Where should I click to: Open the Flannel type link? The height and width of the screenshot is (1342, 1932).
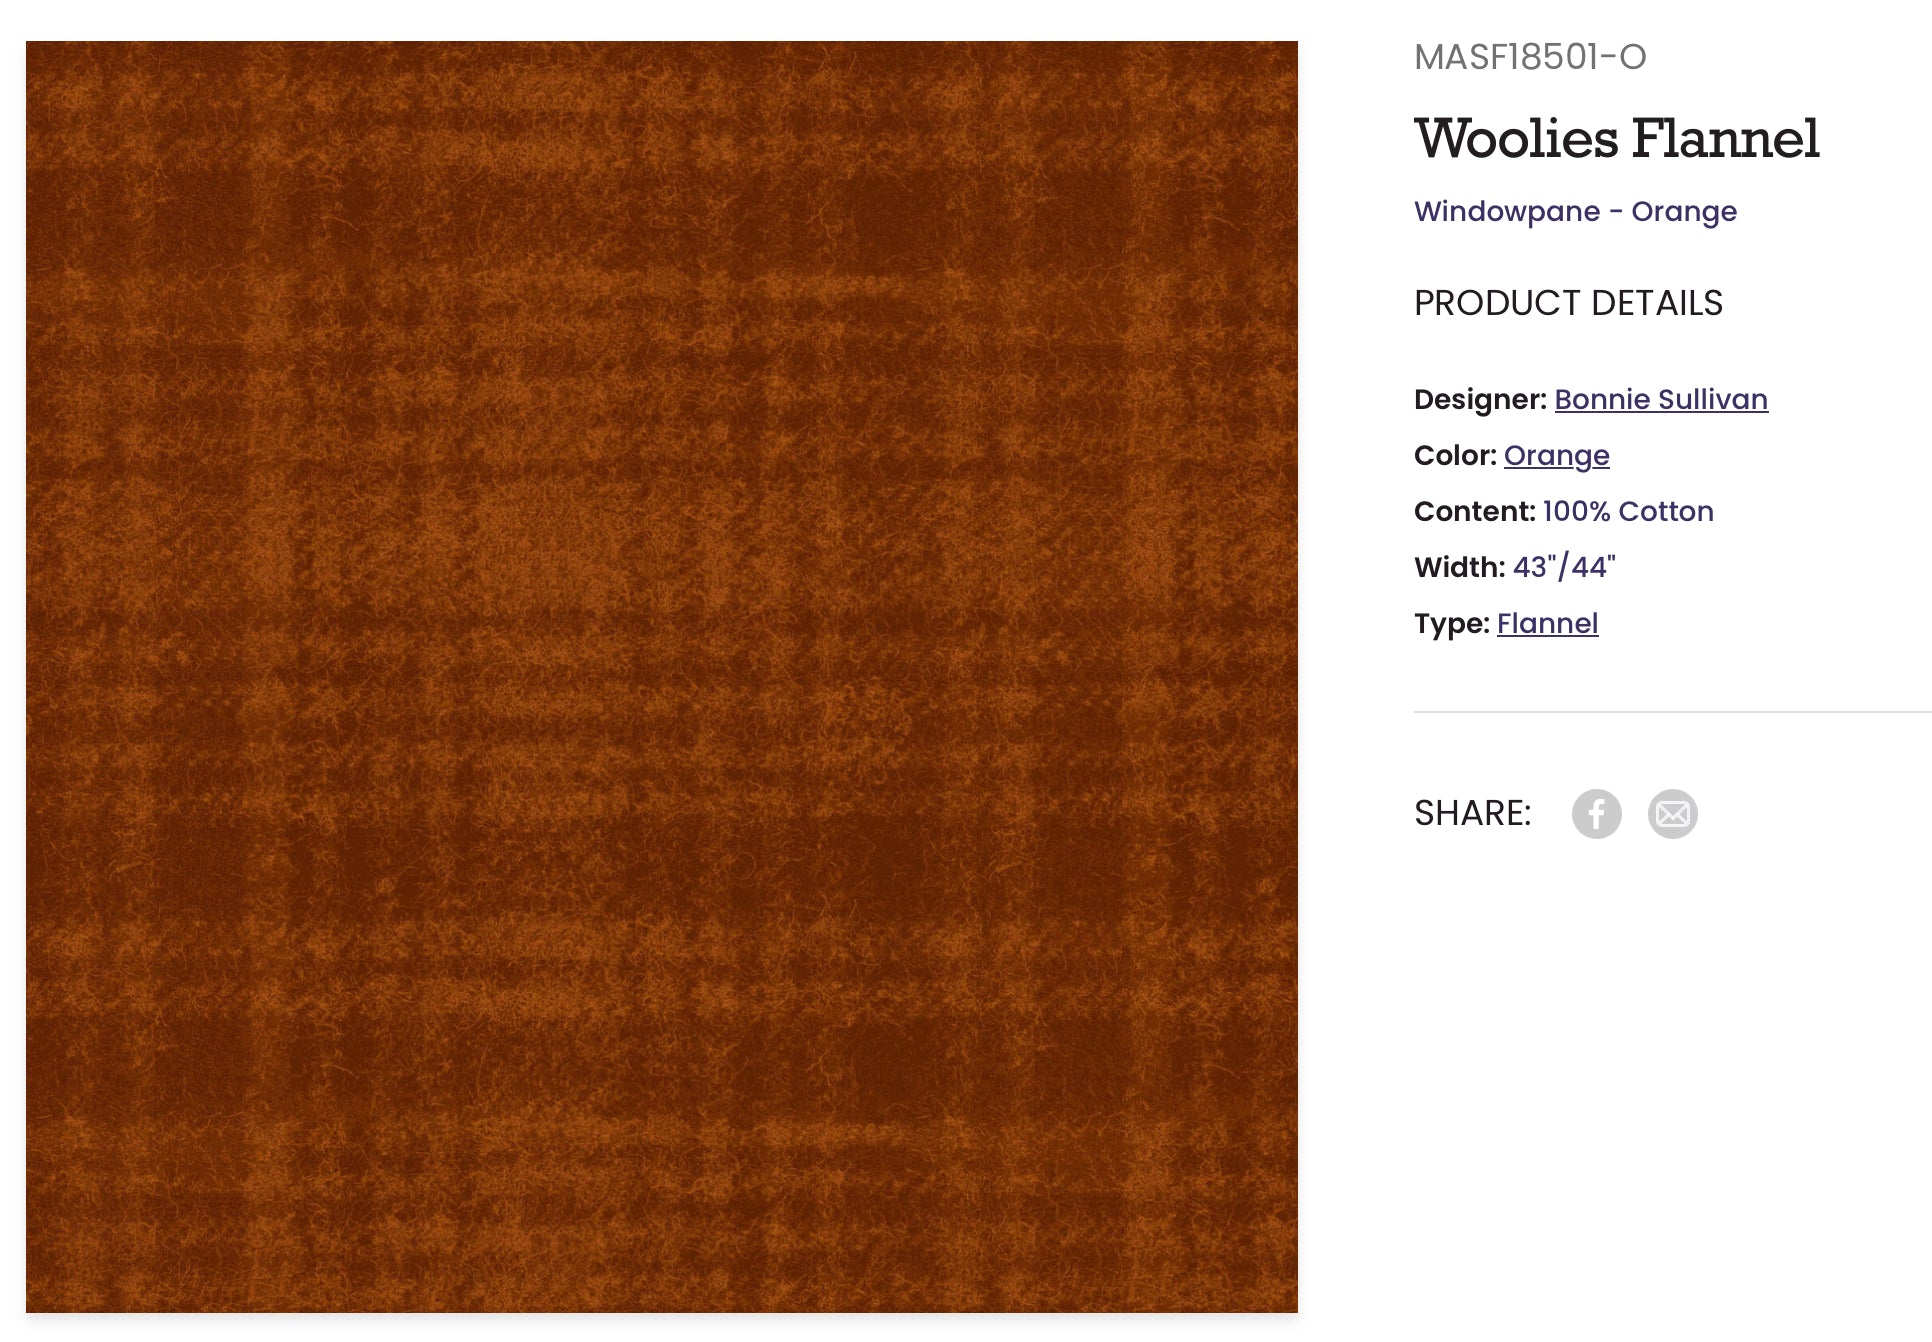(1547, 623)
